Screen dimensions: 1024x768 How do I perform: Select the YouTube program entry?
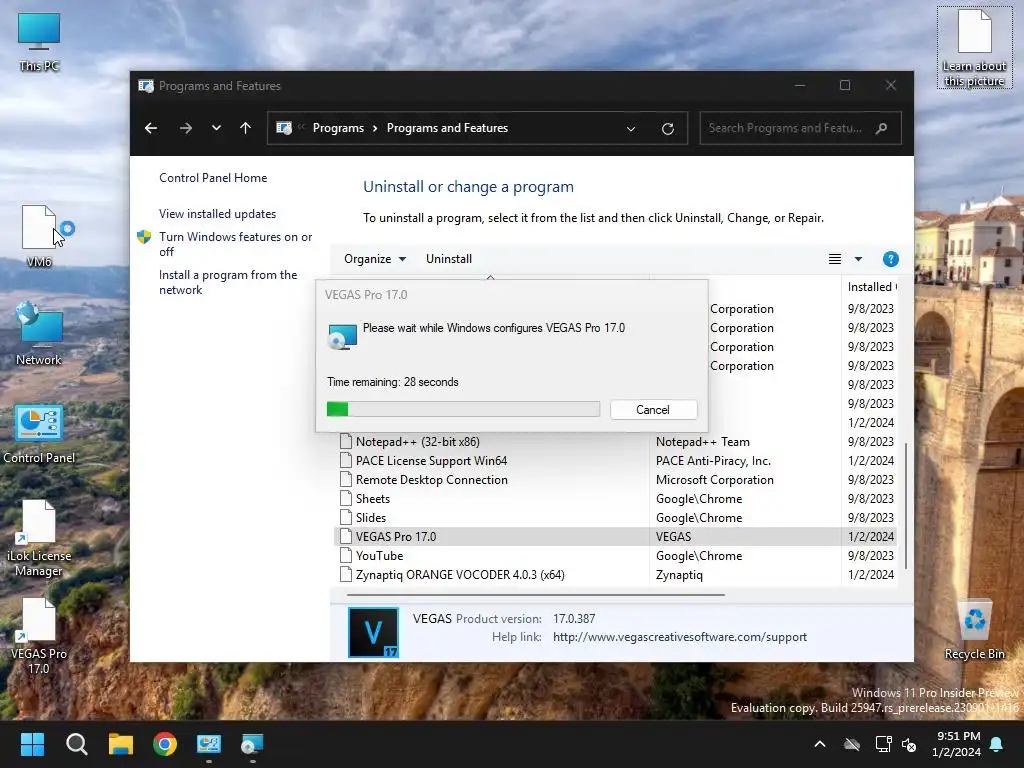pos(379,555)
